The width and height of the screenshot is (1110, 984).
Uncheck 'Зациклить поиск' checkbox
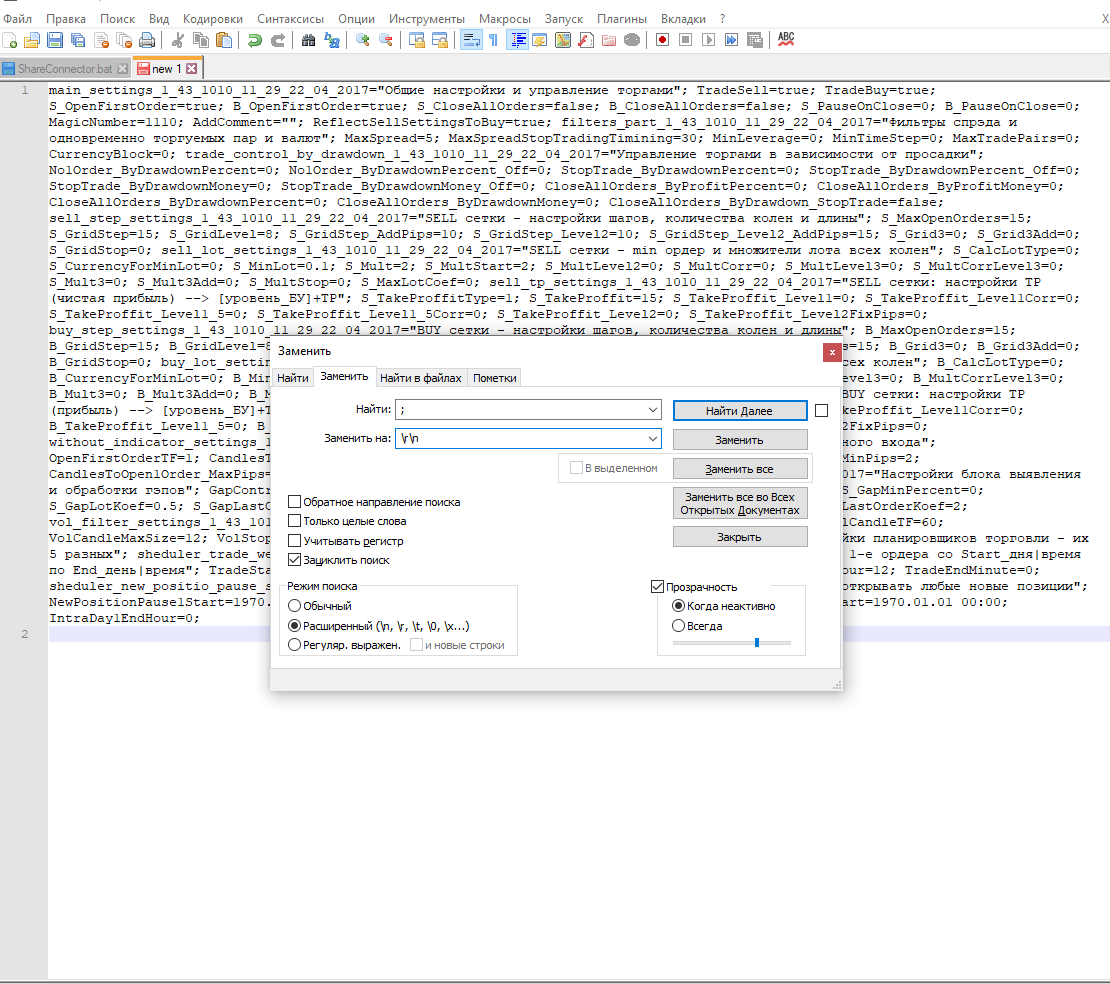click(x=294, y=560)
